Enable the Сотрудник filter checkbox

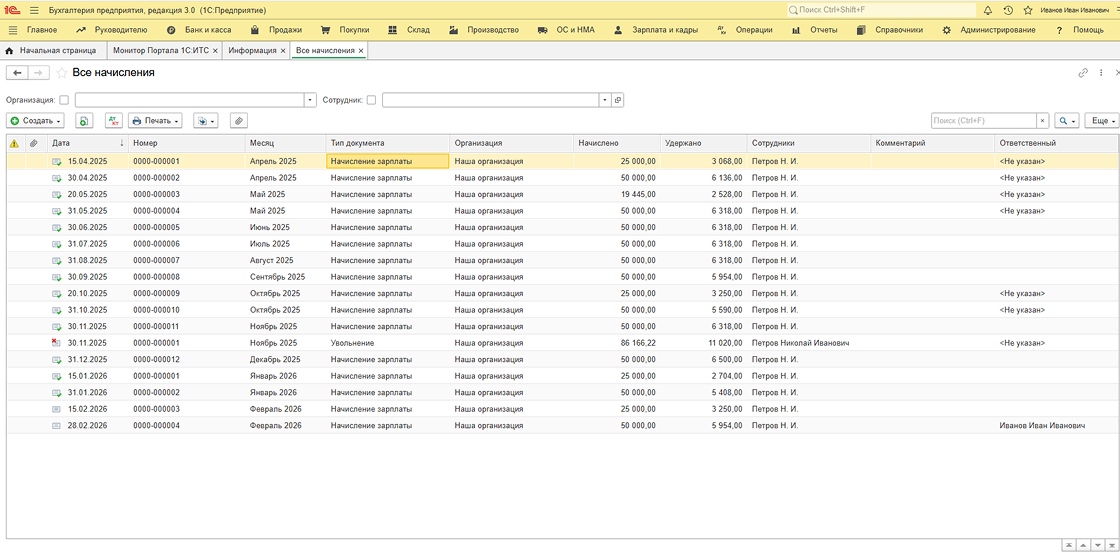coord(371,100)
